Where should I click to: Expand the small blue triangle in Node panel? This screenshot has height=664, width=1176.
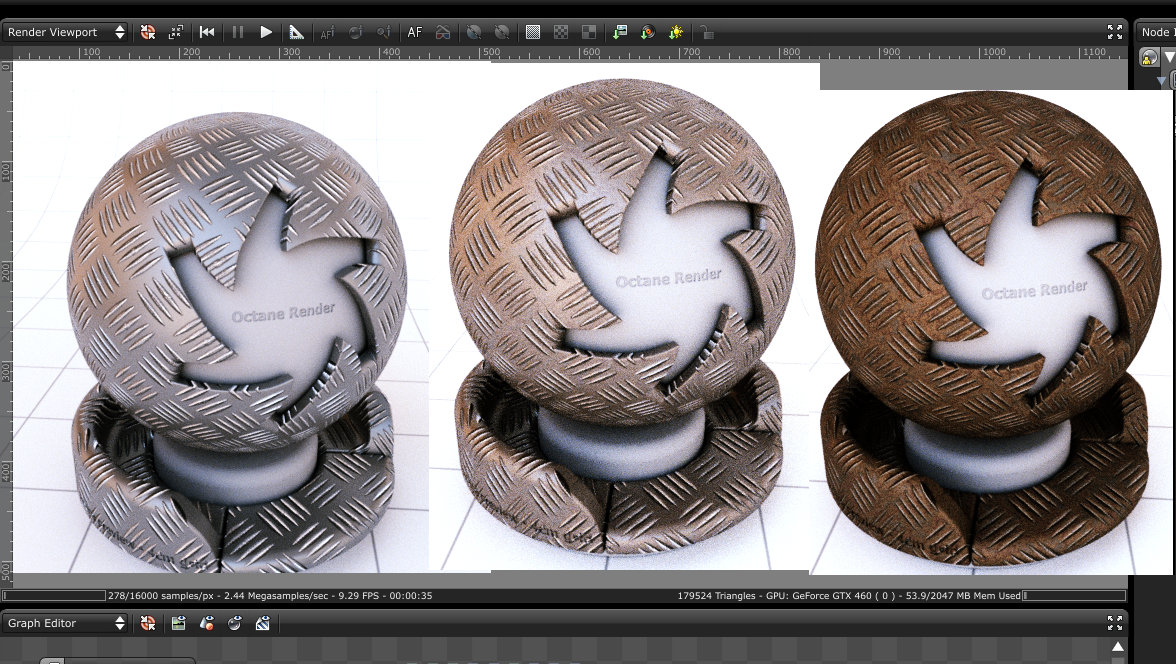click(x=1161, y=80)
